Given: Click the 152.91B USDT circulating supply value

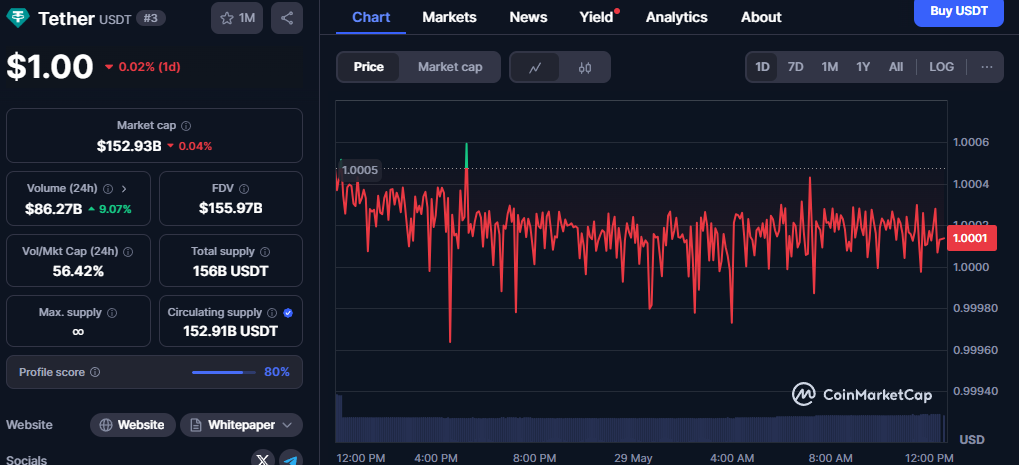Looking at the screenshot, I should coord(231,332).
